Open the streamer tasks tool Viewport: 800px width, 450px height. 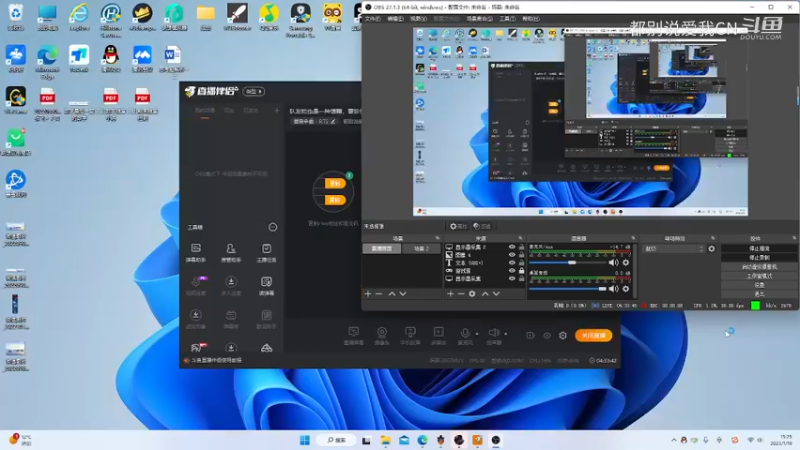click(x=266, y=253)
